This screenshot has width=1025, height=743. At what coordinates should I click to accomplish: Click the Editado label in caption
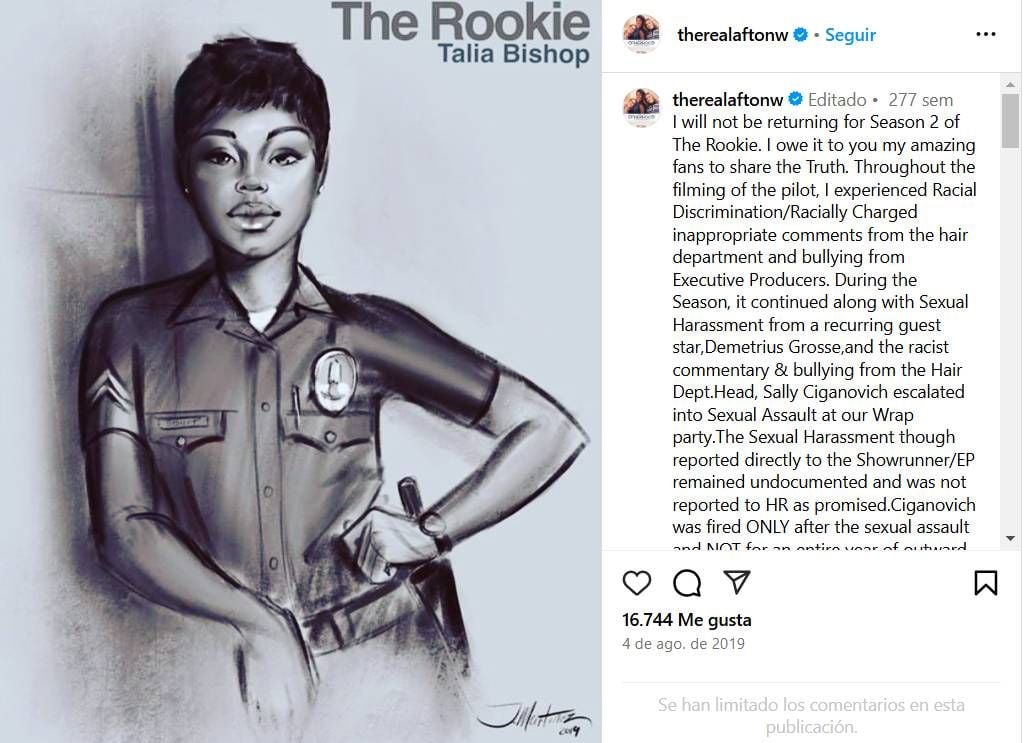pyautogui.click(x=837, y=99)
